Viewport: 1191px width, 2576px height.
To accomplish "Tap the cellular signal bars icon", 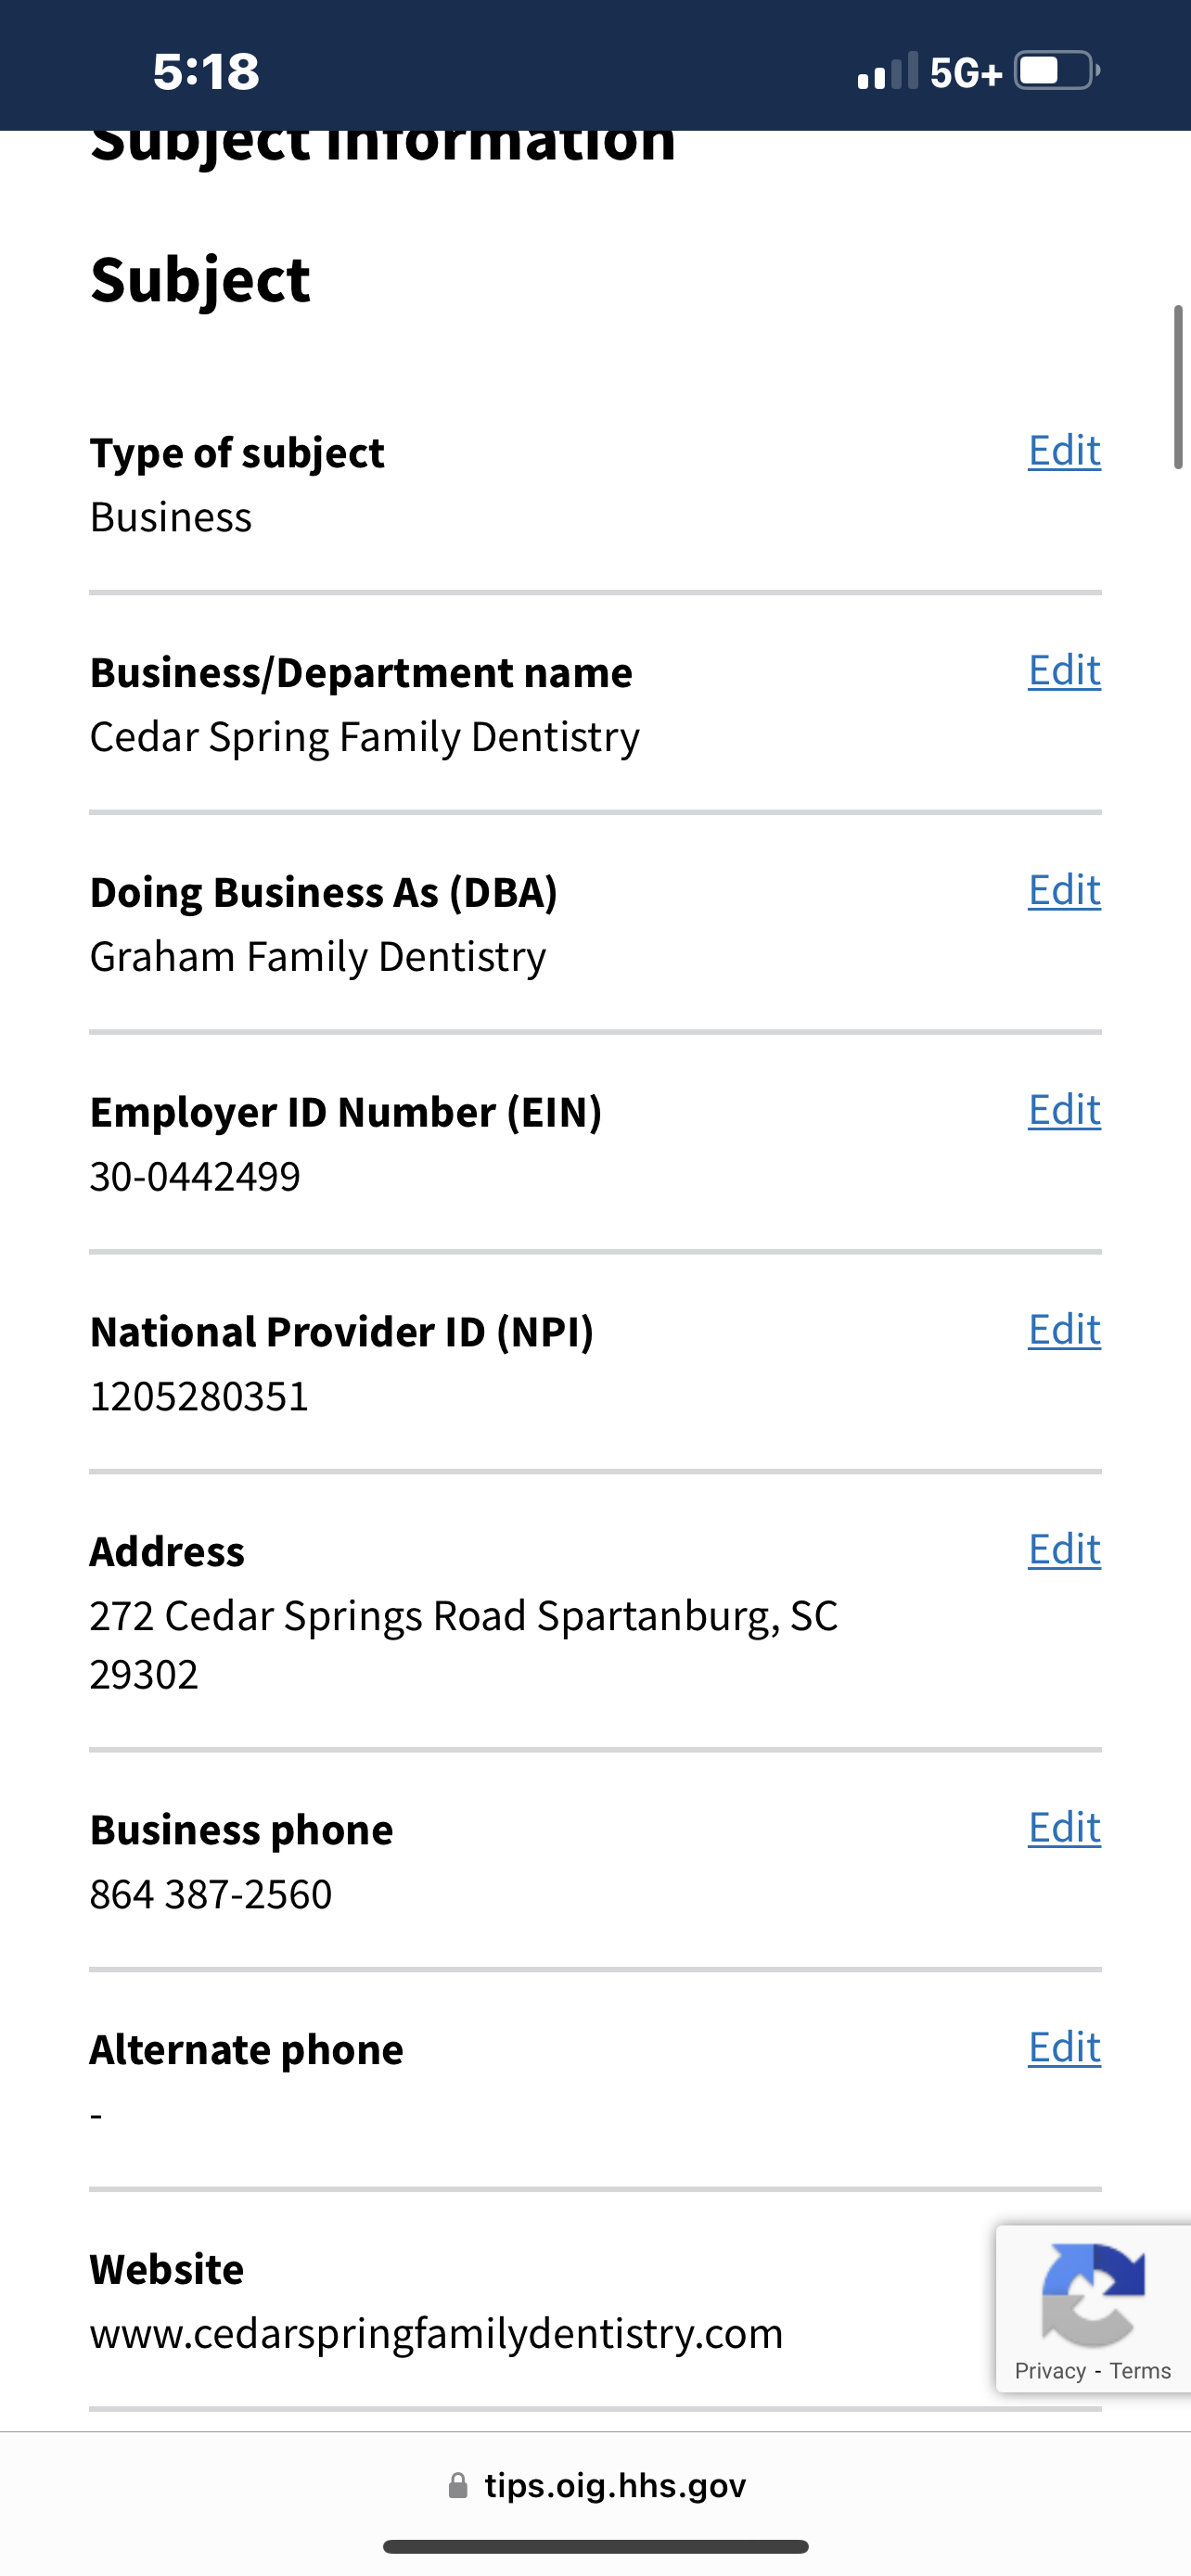I will (x=887, y=71).
